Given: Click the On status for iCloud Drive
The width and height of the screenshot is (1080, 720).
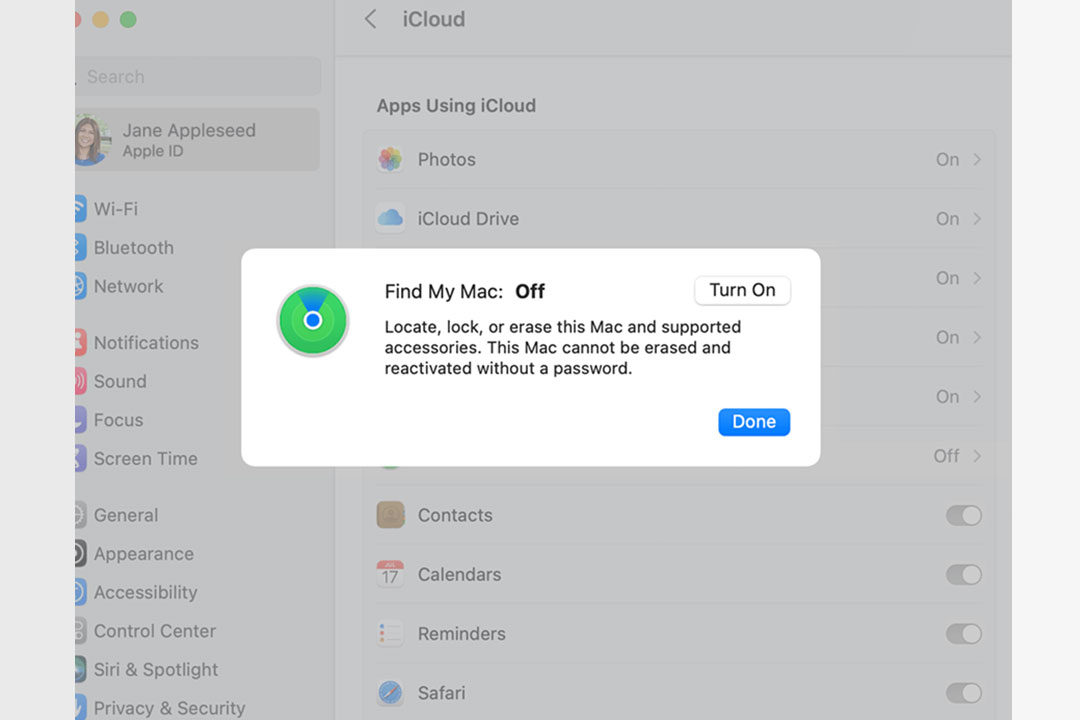Looking at the screenshot, I should (947, 218).
